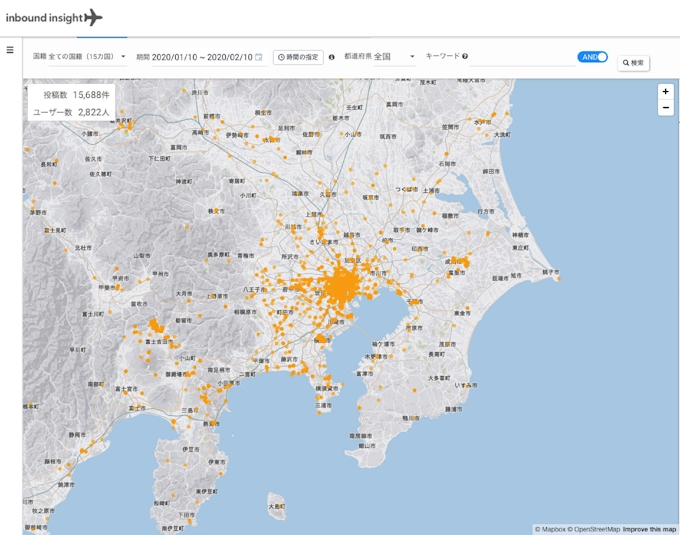Expand the 国籍 nationality dropdown
This screenshot has height=535, width=680.
coord(123,57)
